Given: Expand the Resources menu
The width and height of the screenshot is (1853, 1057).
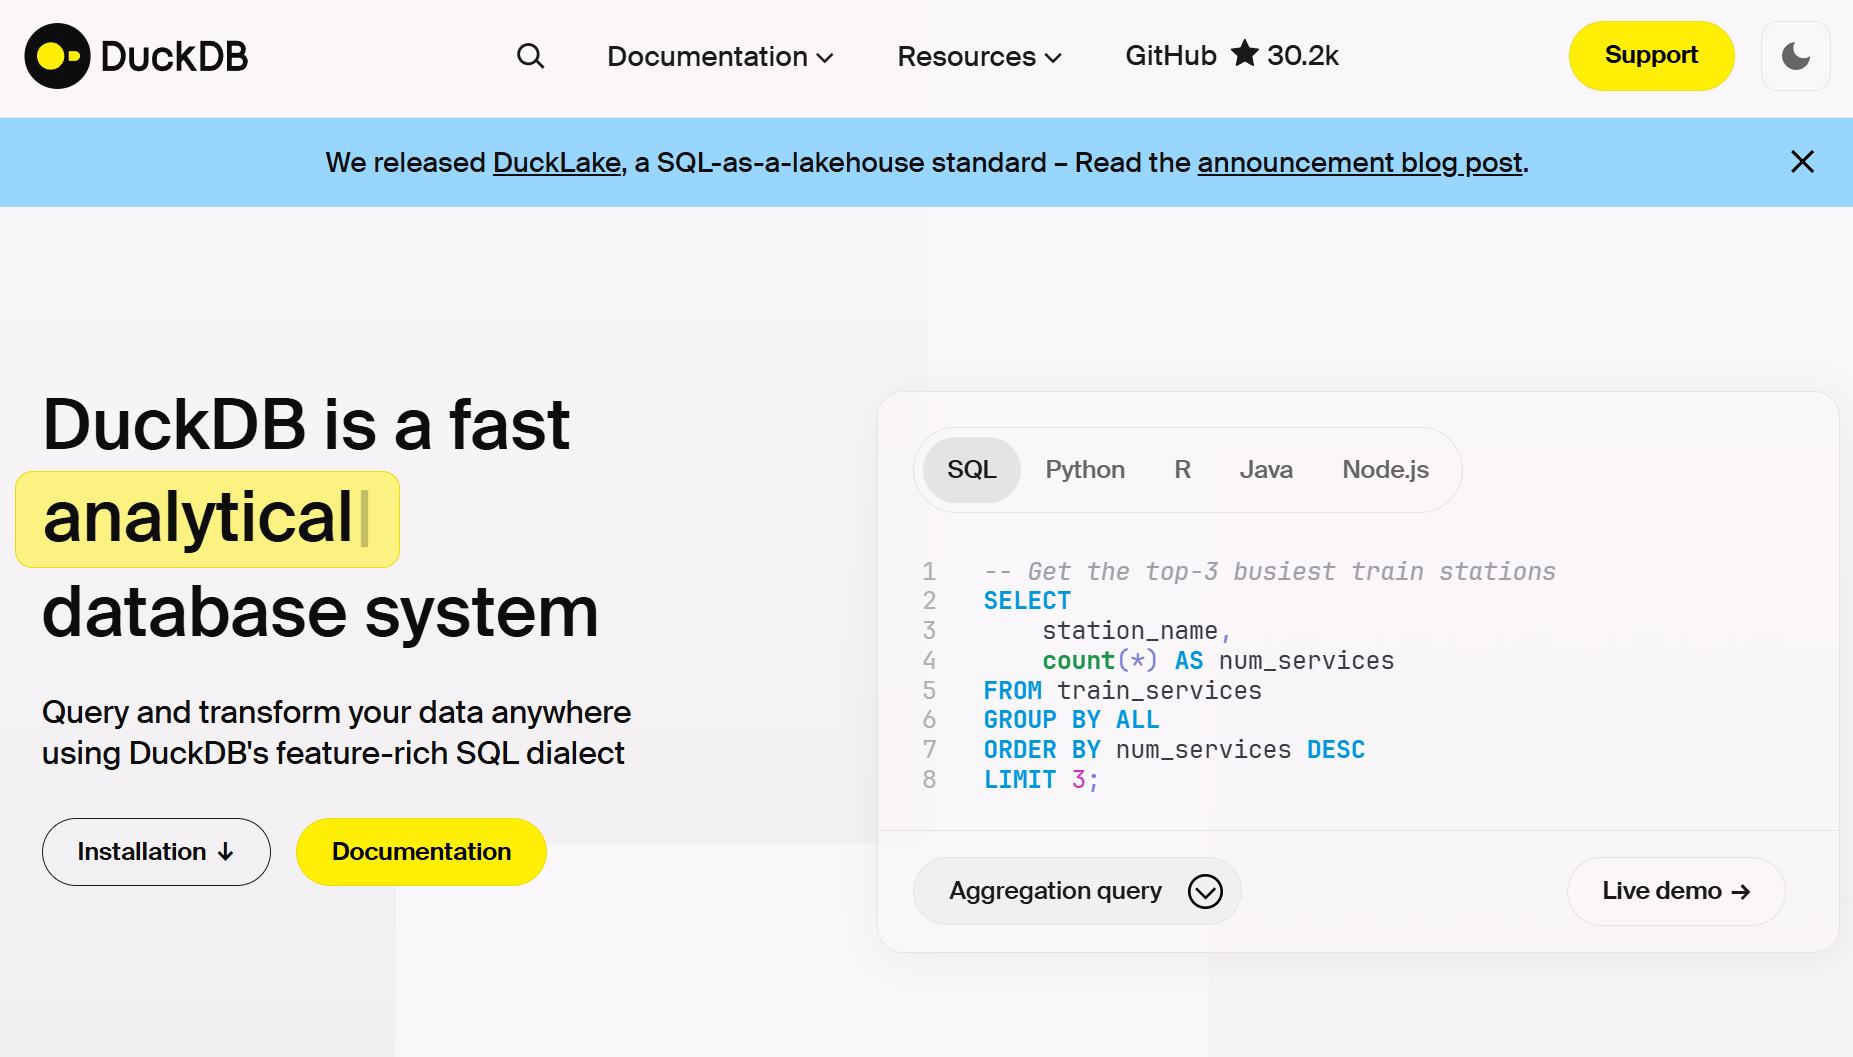Looking at the screenshot, I should click(x=979, y=56).
